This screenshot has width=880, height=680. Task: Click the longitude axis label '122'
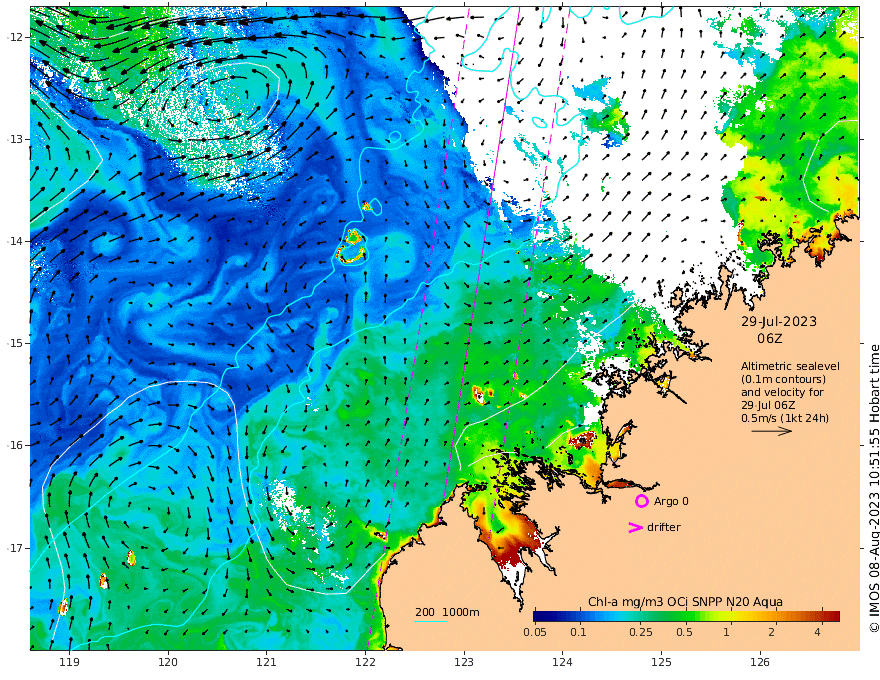coord(365,663)
